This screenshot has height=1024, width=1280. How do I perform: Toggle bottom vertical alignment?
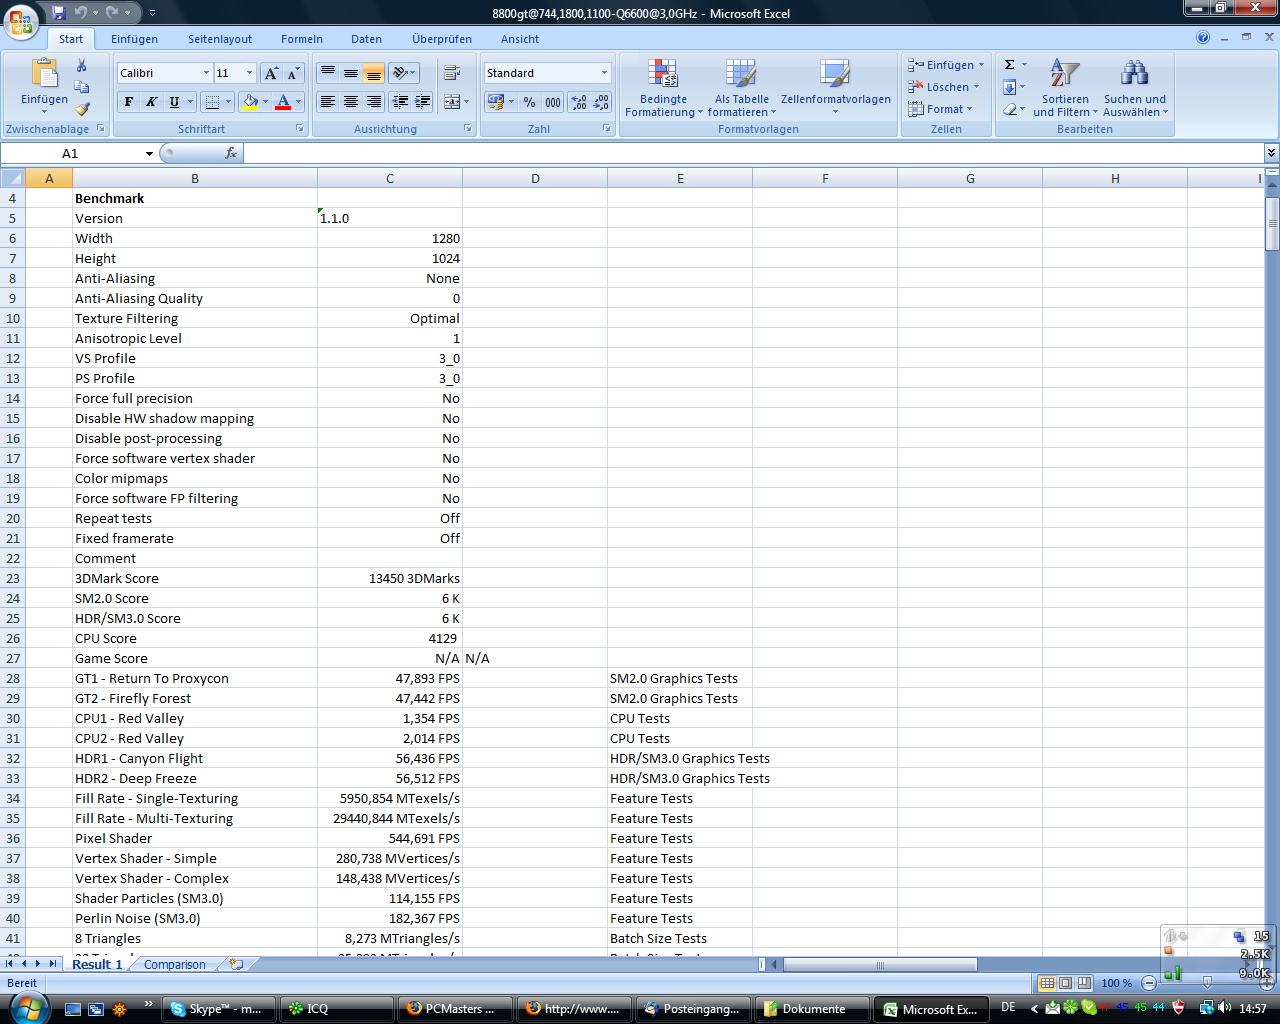(x=373, y=73)
